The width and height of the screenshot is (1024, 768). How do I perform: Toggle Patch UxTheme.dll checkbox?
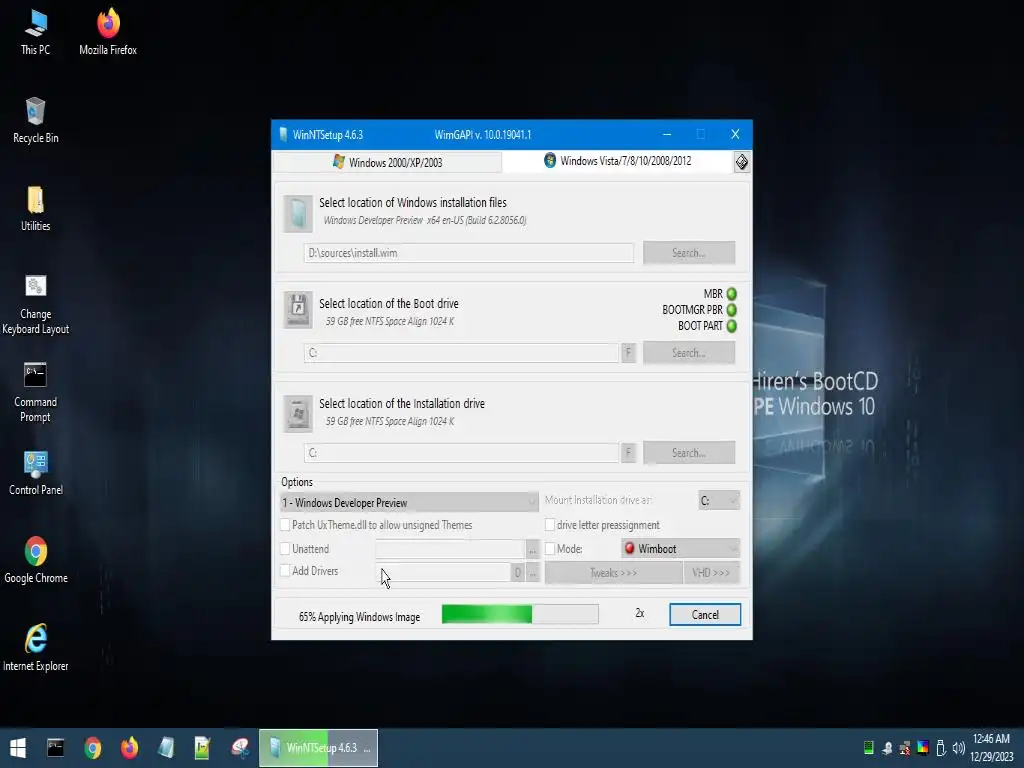tap(285, 524)
